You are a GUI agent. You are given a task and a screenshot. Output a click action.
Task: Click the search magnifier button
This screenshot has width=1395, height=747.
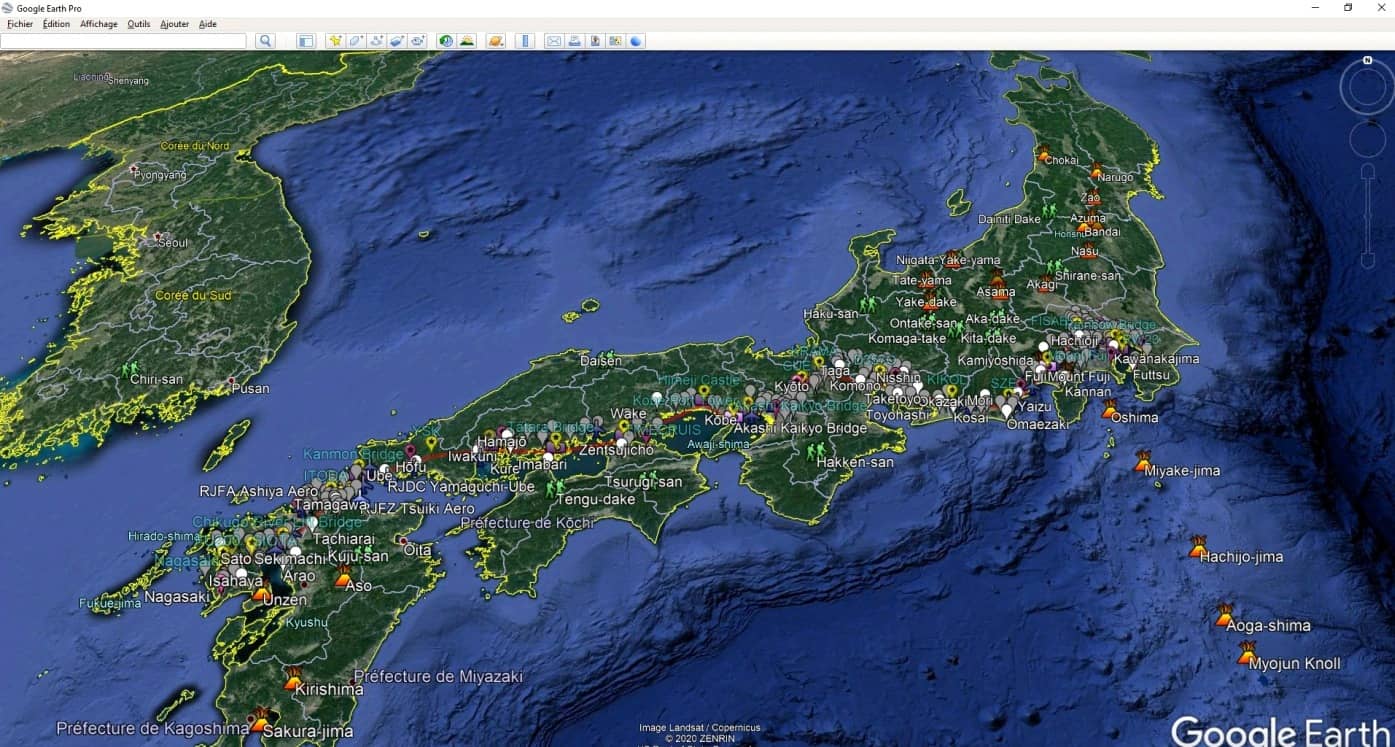coord(265,41)
